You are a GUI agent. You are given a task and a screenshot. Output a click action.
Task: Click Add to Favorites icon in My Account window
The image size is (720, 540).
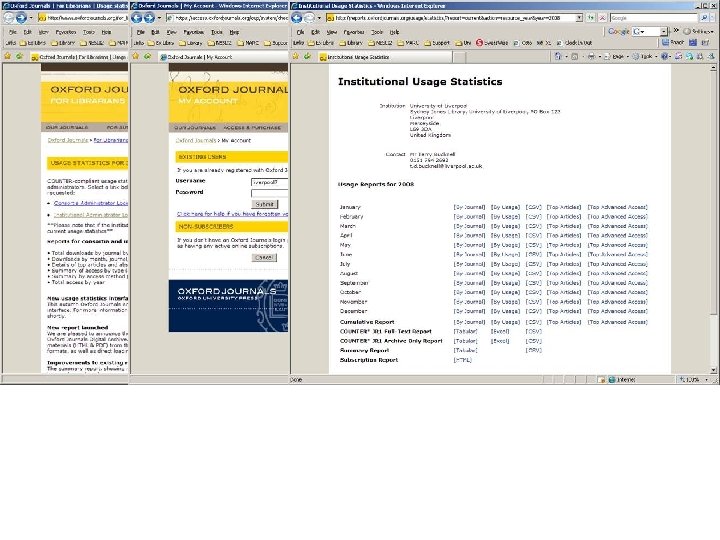coord(147,56)
